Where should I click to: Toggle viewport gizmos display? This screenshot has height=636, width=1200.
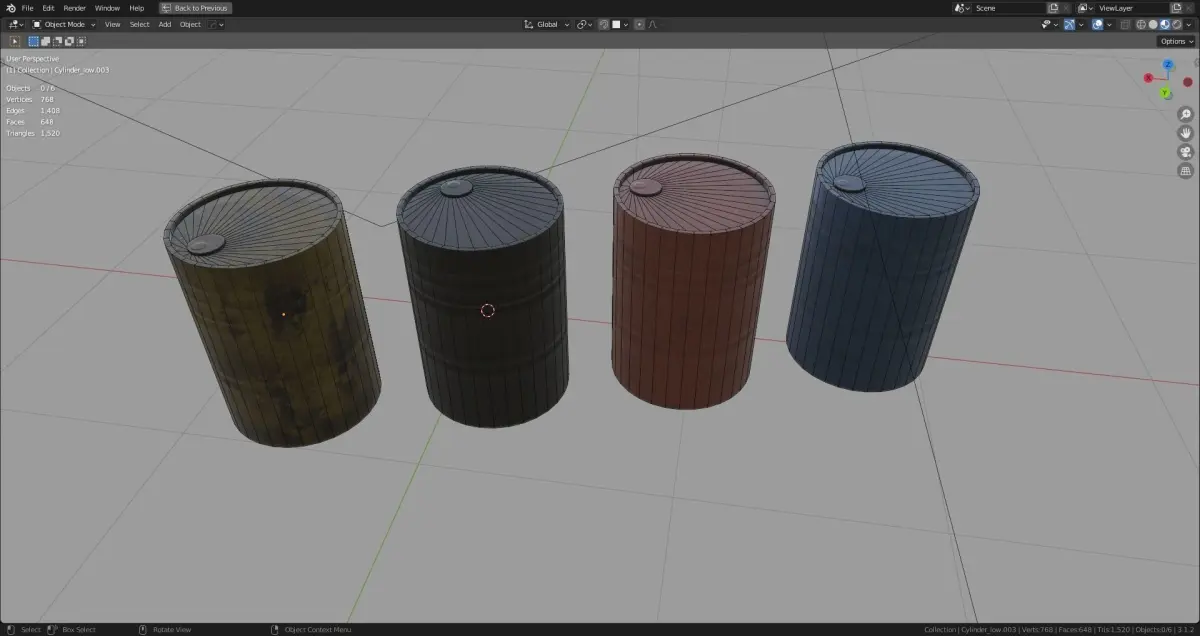[1069, 24]
